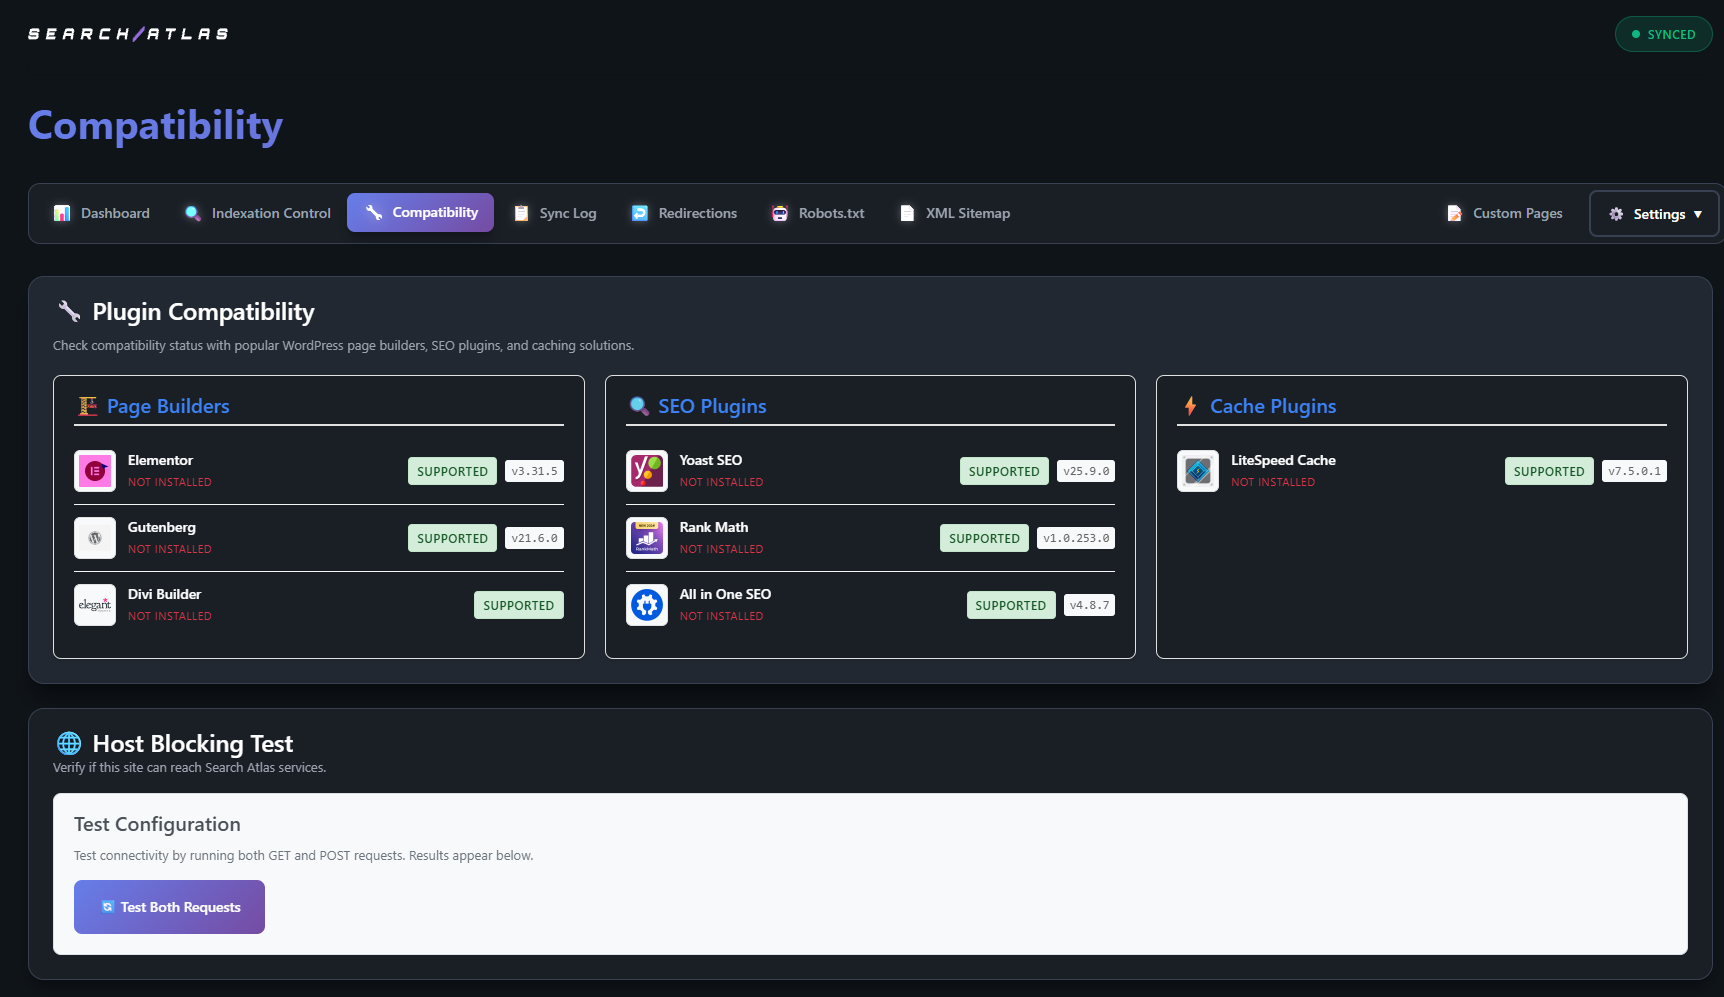Click the Divi Builder plugin icon

[x=95, y=605]
